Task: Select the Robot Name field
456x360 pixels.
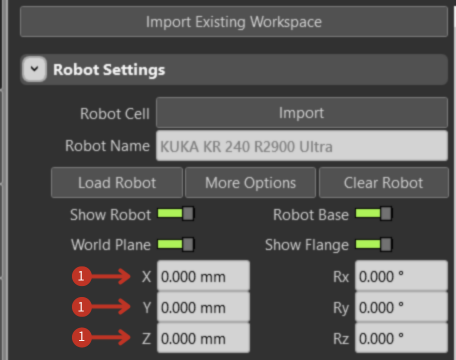Action: tap(302, 146)
